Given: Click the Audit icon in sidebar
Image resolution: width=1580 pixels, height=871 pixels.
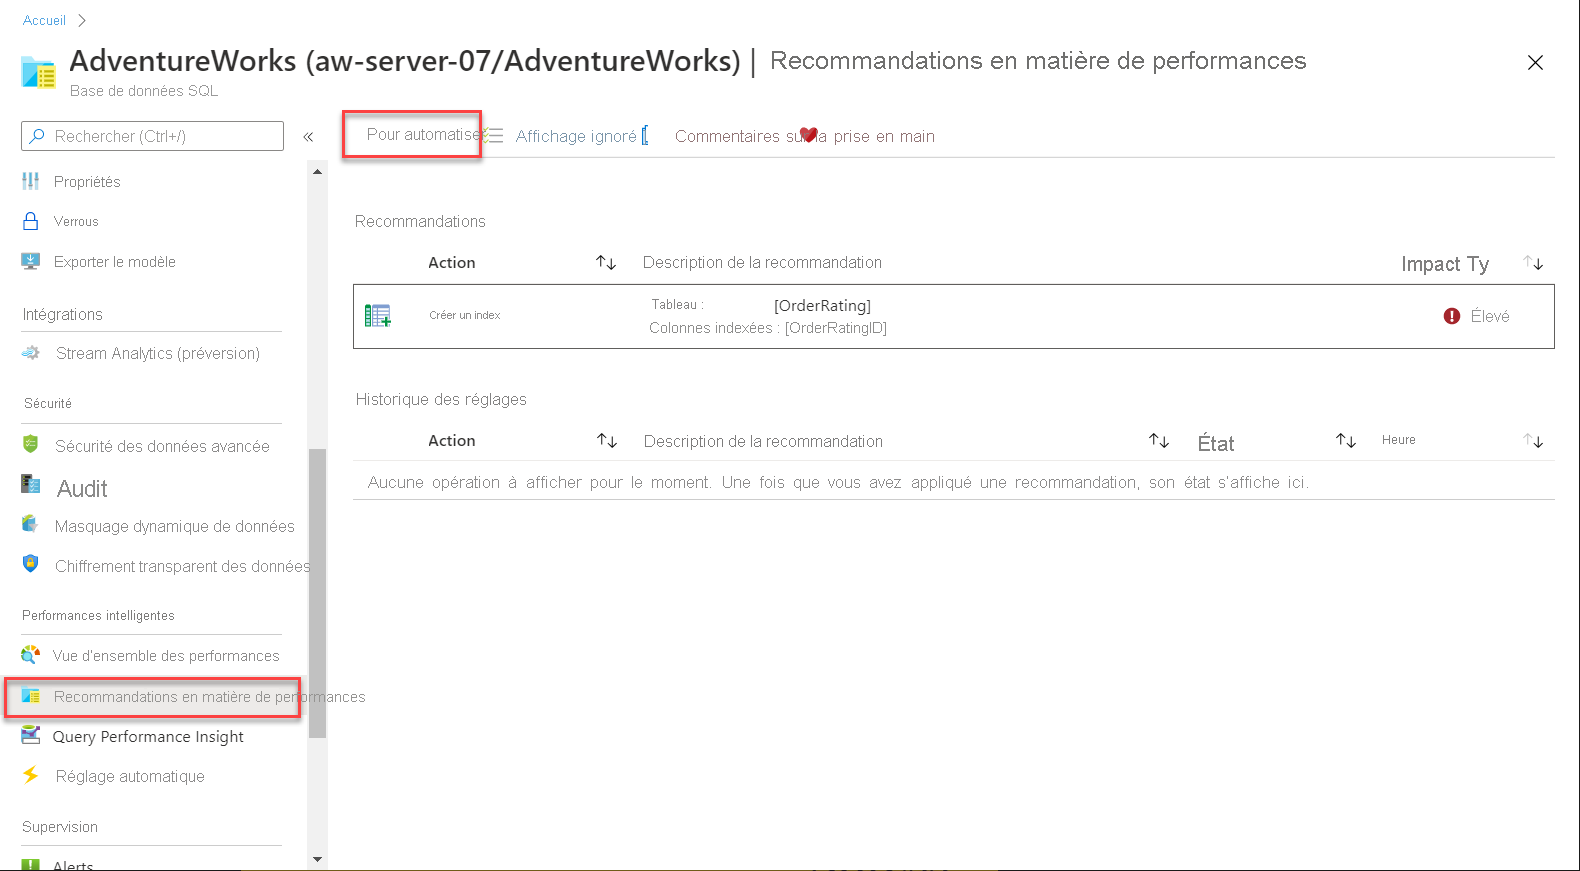Looking at the screenshot, I should (31, 485).
